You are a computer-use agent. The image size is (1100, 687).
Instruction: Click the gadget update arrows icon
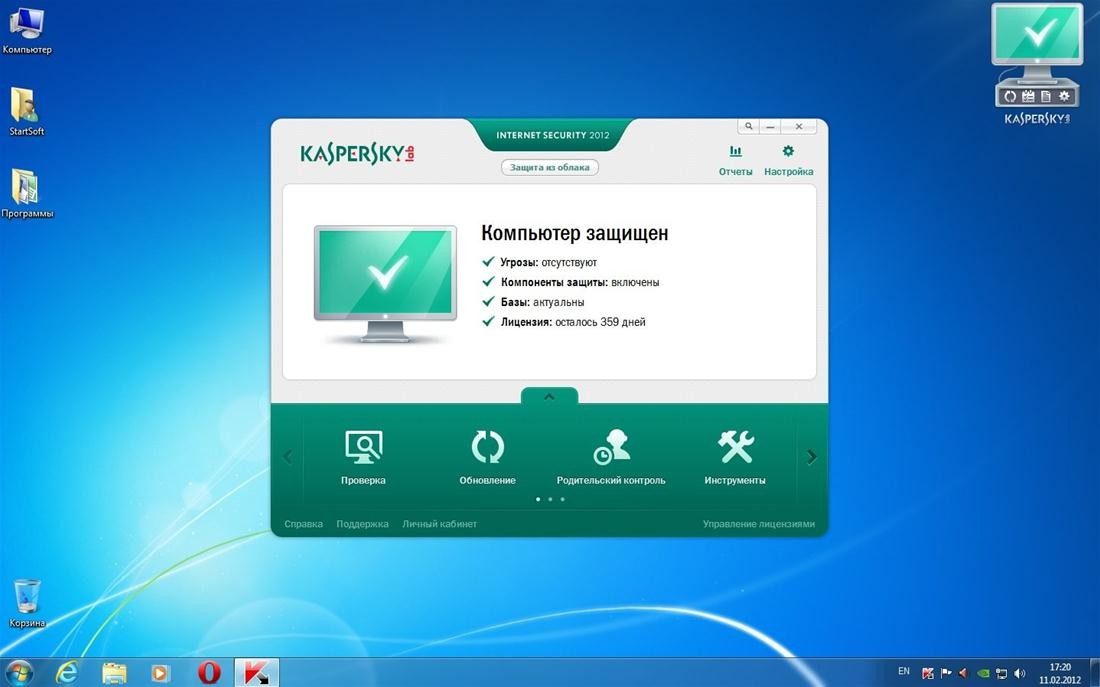pyautogui.click(x=1010, y=96)
